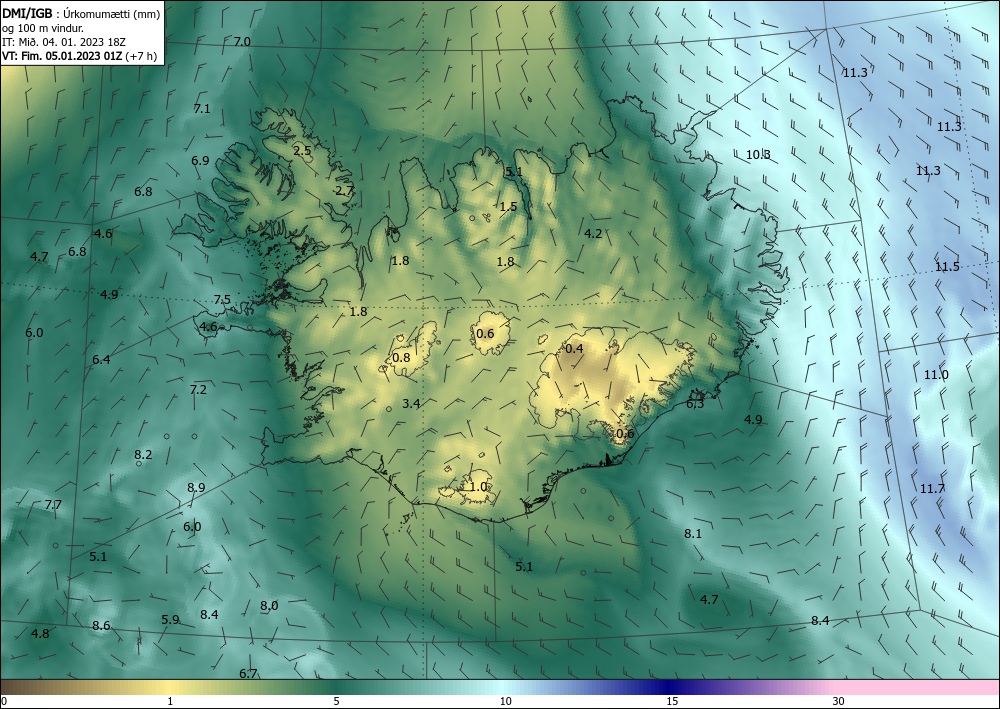Select the map value 11.7
This screenshot has height=709, width=1000.
[x=932, y=489]
